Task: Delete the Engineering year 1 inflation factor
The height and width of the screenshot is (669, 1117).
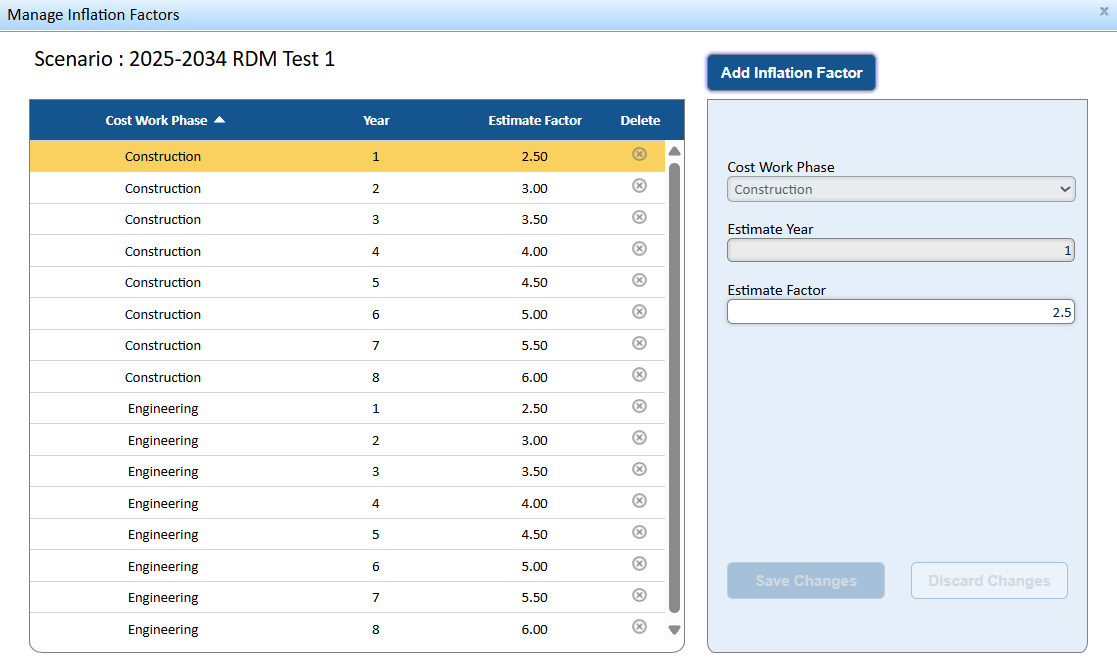Action: coord(639,406)
